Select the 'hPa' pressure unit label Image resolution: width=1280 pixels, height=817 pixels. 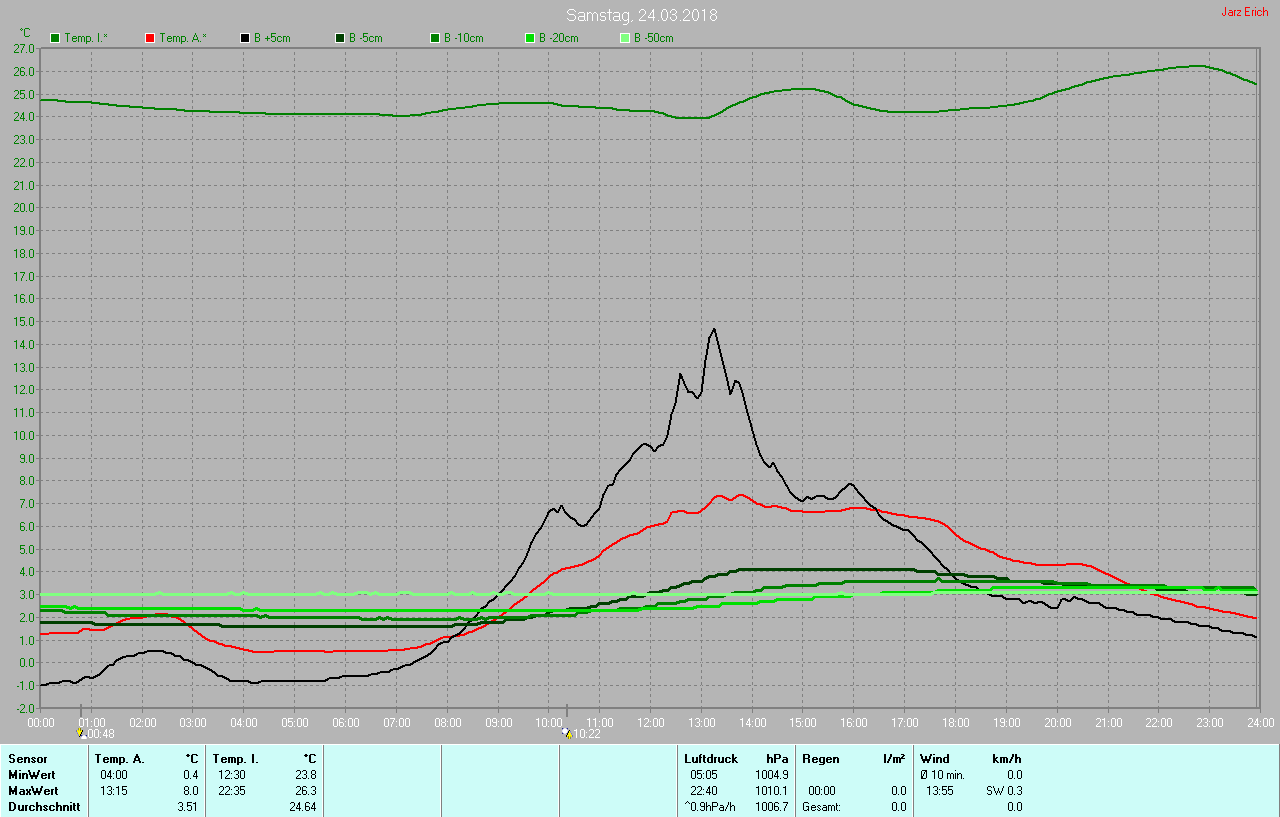pos(777,759)
